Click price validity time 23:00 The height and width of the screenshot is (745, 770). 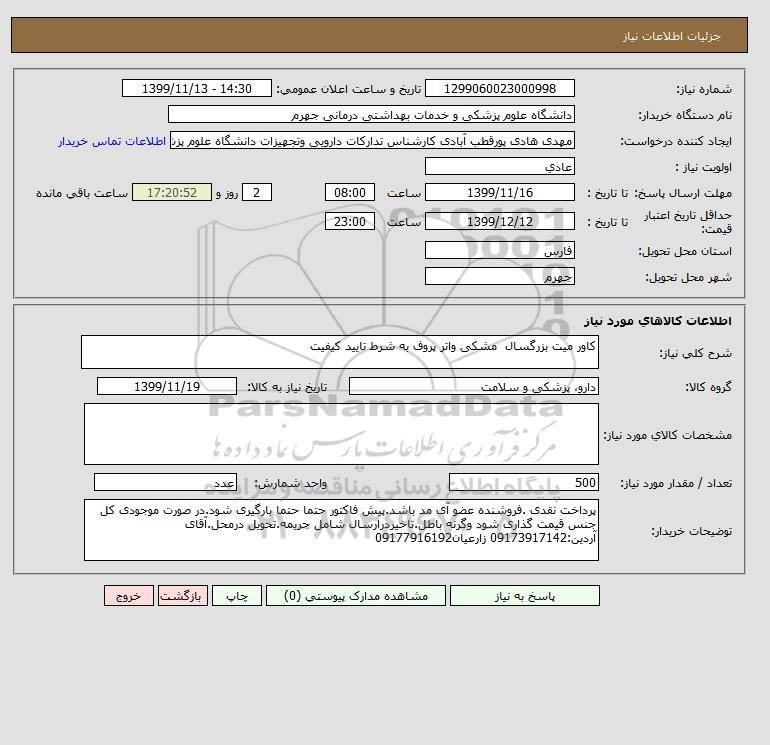click(350, 221)
